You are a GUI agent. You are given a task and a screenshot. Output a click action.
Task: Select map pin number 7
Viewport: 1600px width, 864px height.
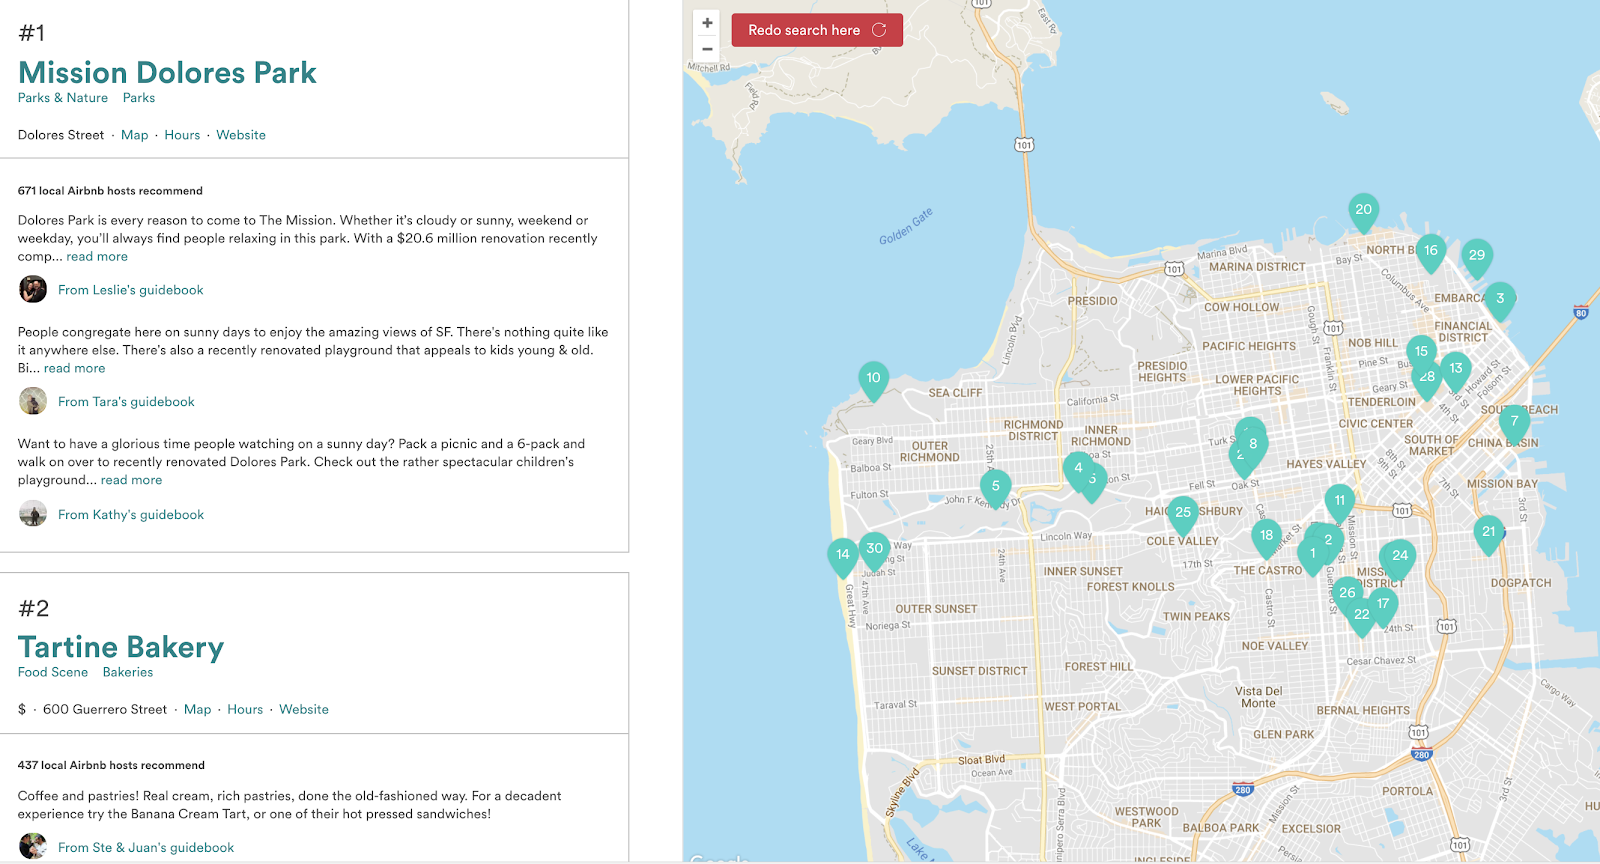point(1514,424)
